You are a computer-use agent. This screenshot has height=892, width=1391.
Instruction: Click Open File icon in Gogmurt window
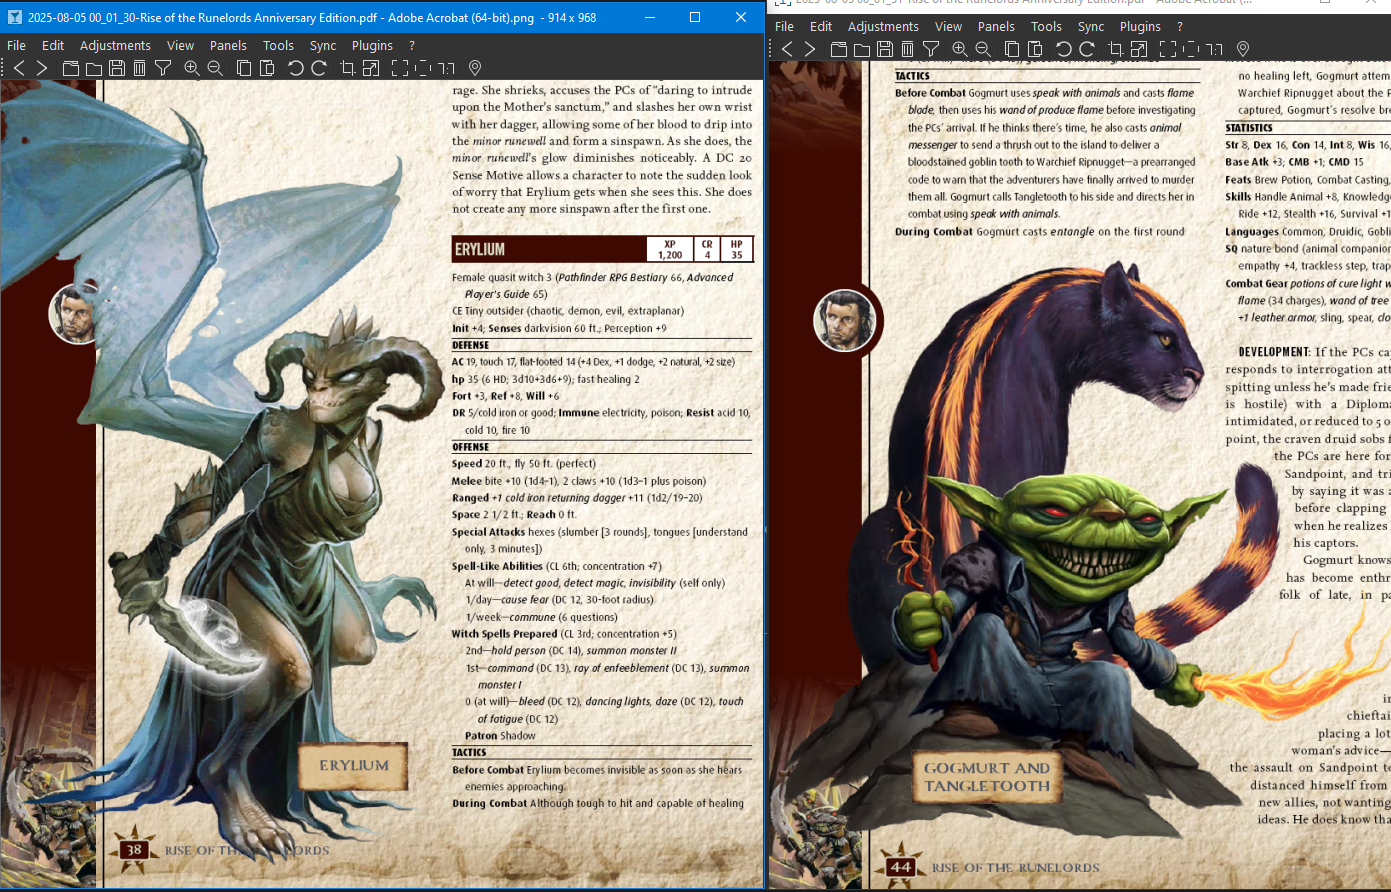(x=839, y=49)
